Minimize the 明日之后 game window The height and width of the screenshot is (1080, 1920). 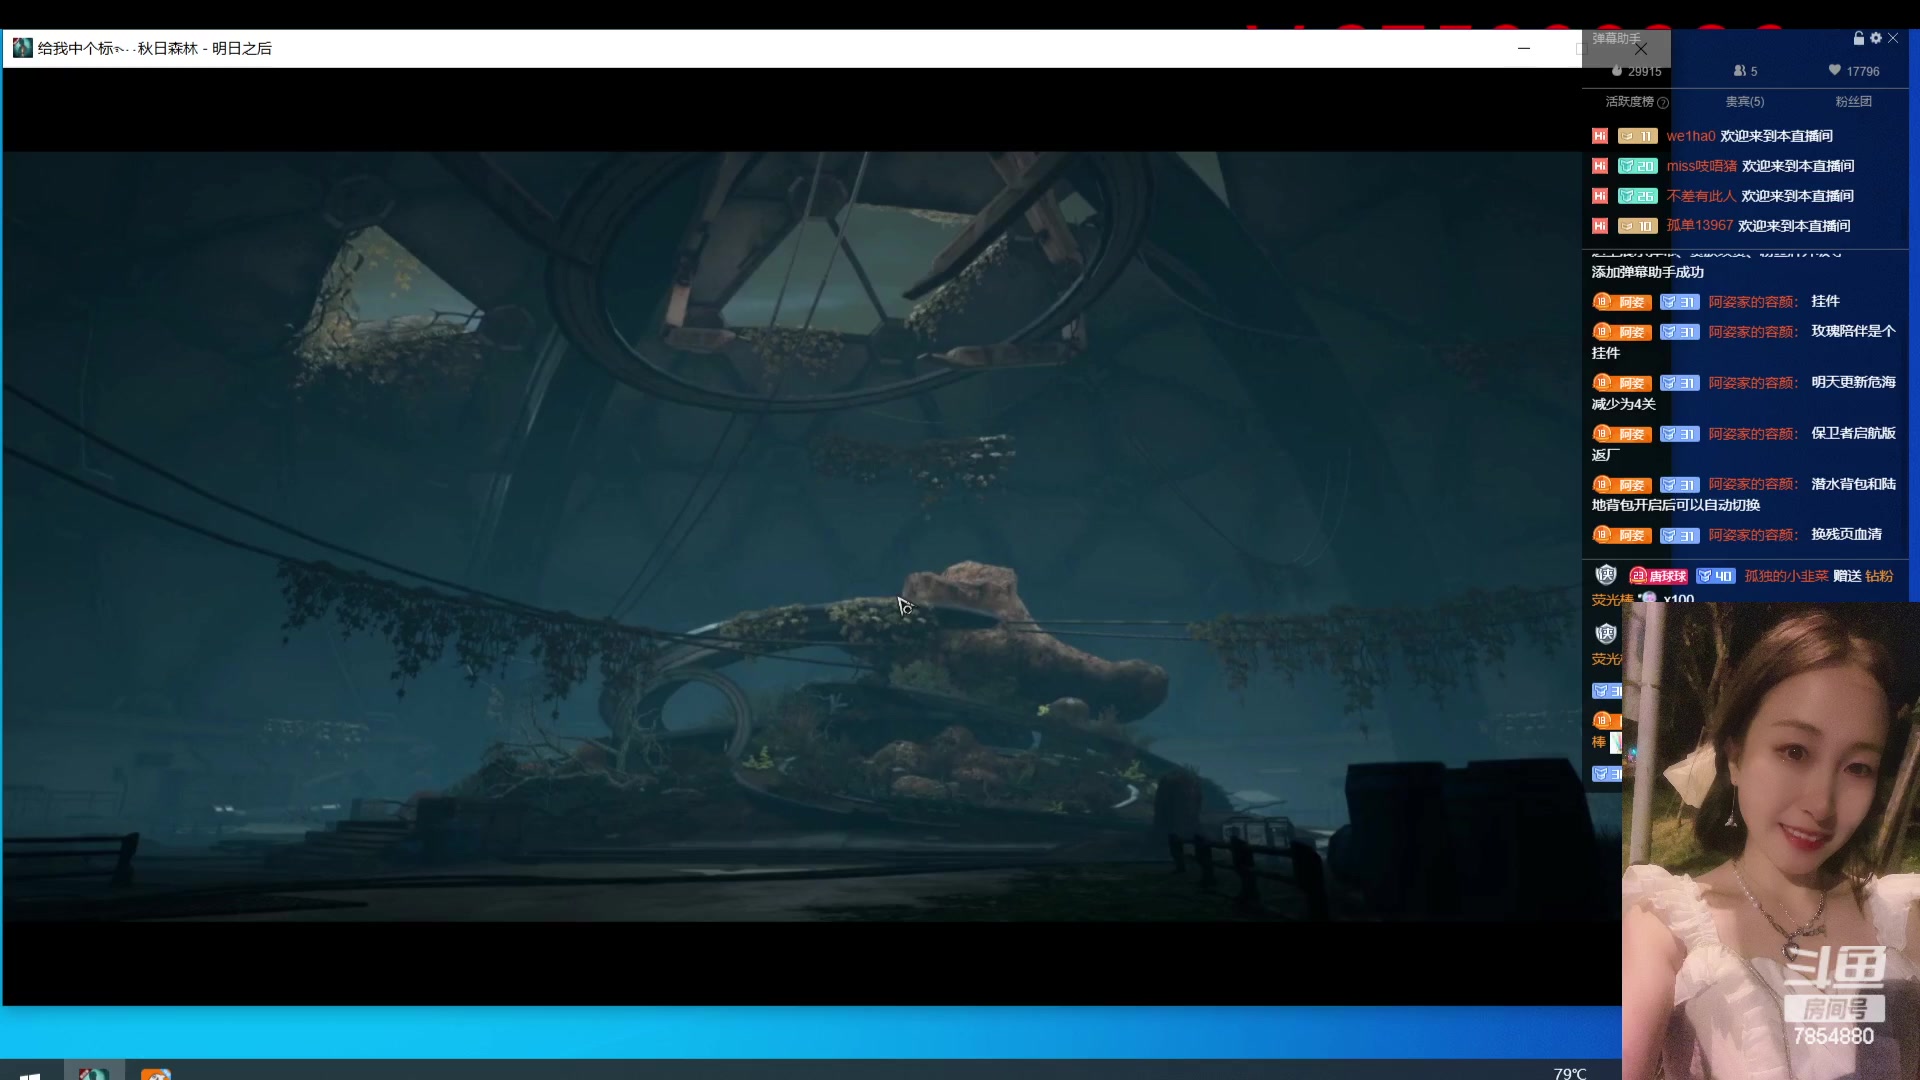(x=1524, y=48)
